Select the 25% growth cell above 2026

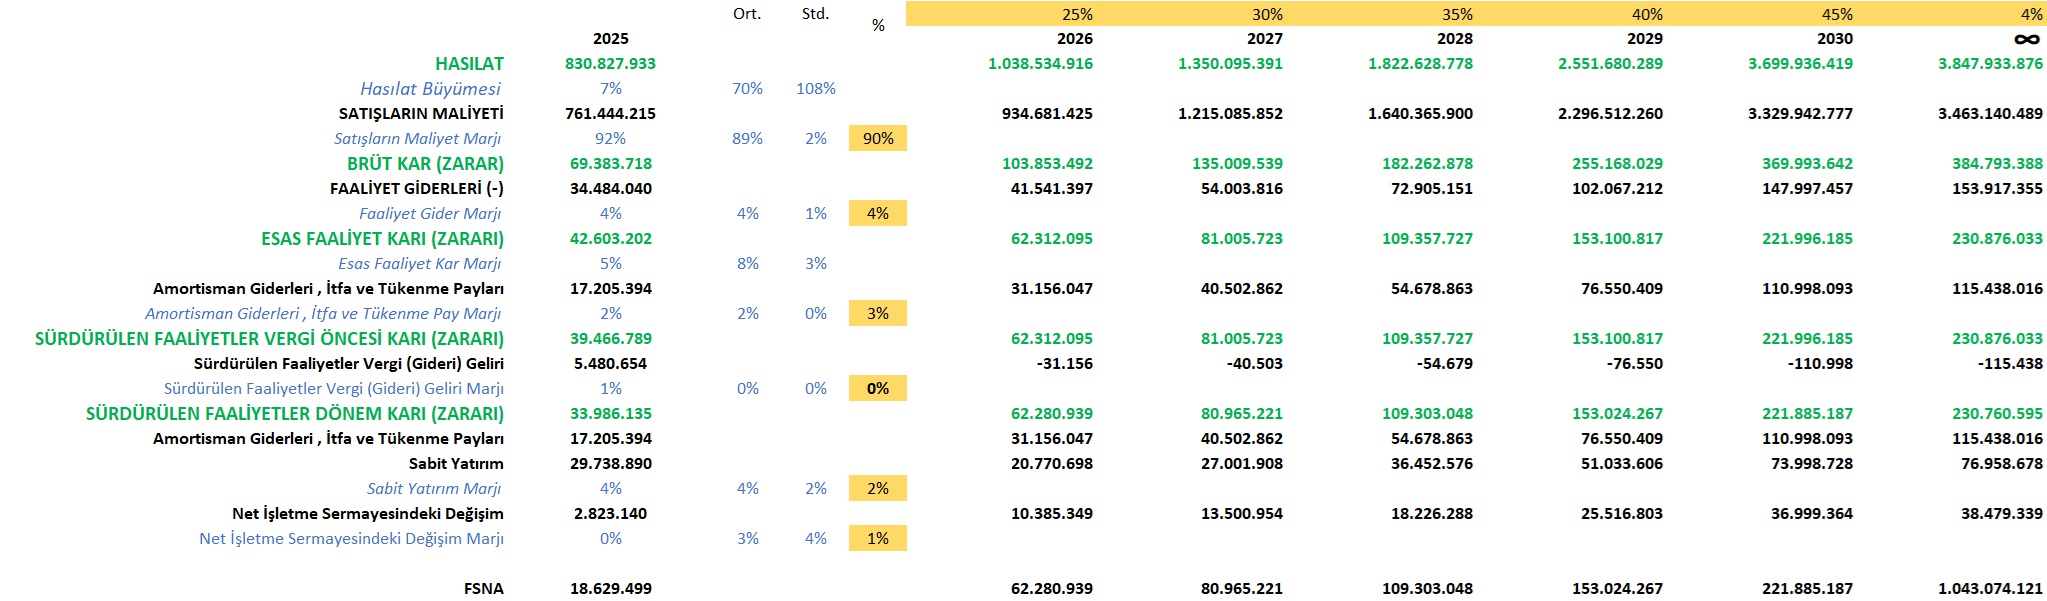(1076, 14)
